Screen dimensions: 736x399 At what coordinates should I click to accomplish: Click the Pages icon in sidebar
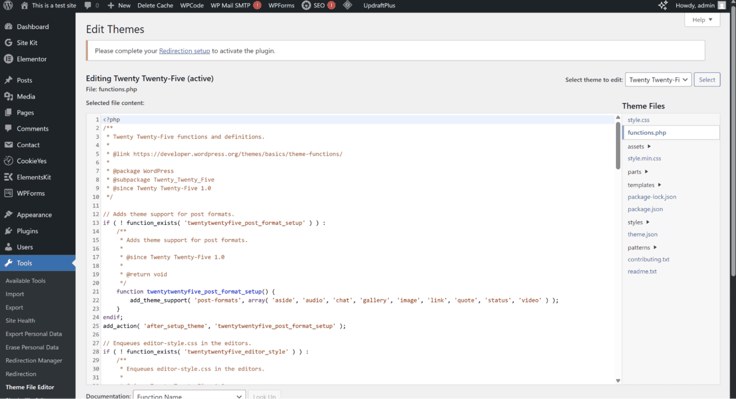pyautogui.click(x=8, y=113)
